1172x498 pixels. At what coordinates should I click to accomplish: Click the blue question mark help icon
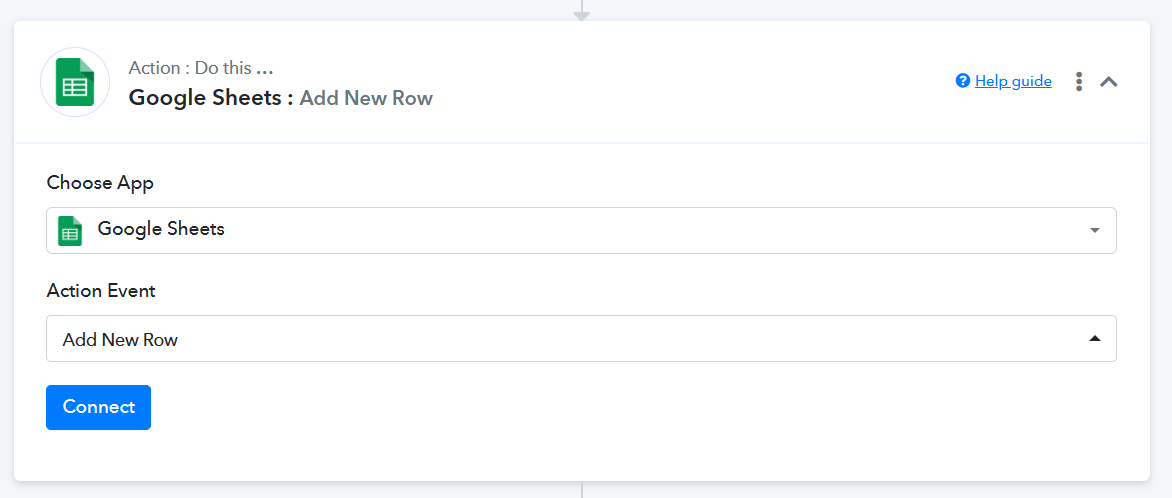(963, 81)
